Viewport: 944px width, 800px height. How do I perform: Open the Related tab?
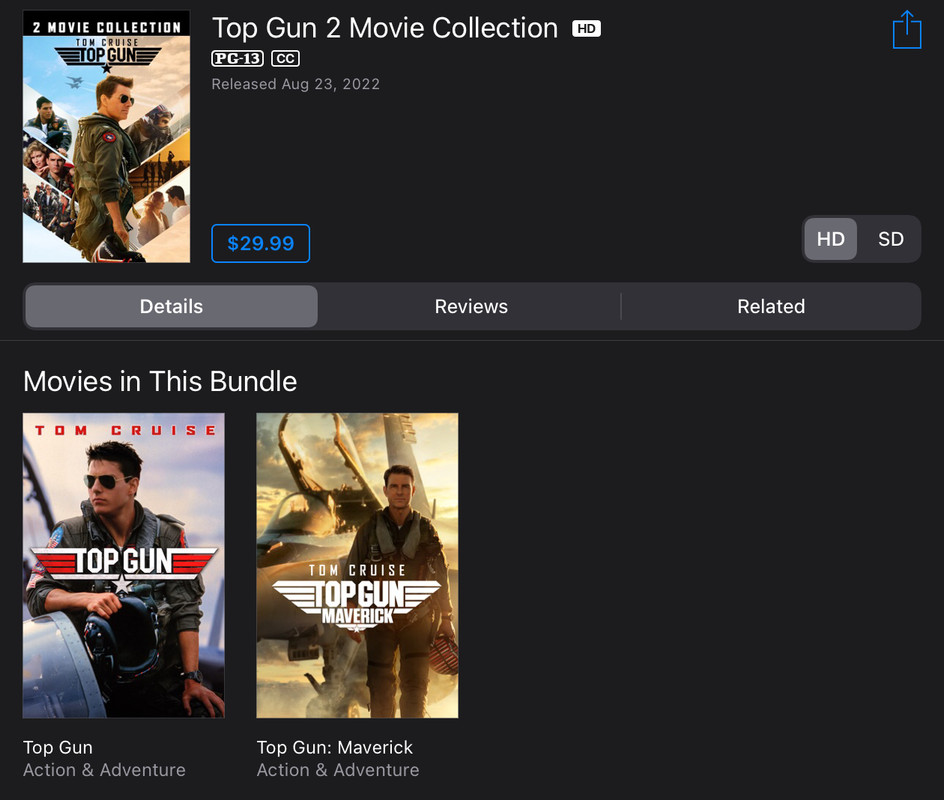(x=771, y=306)
